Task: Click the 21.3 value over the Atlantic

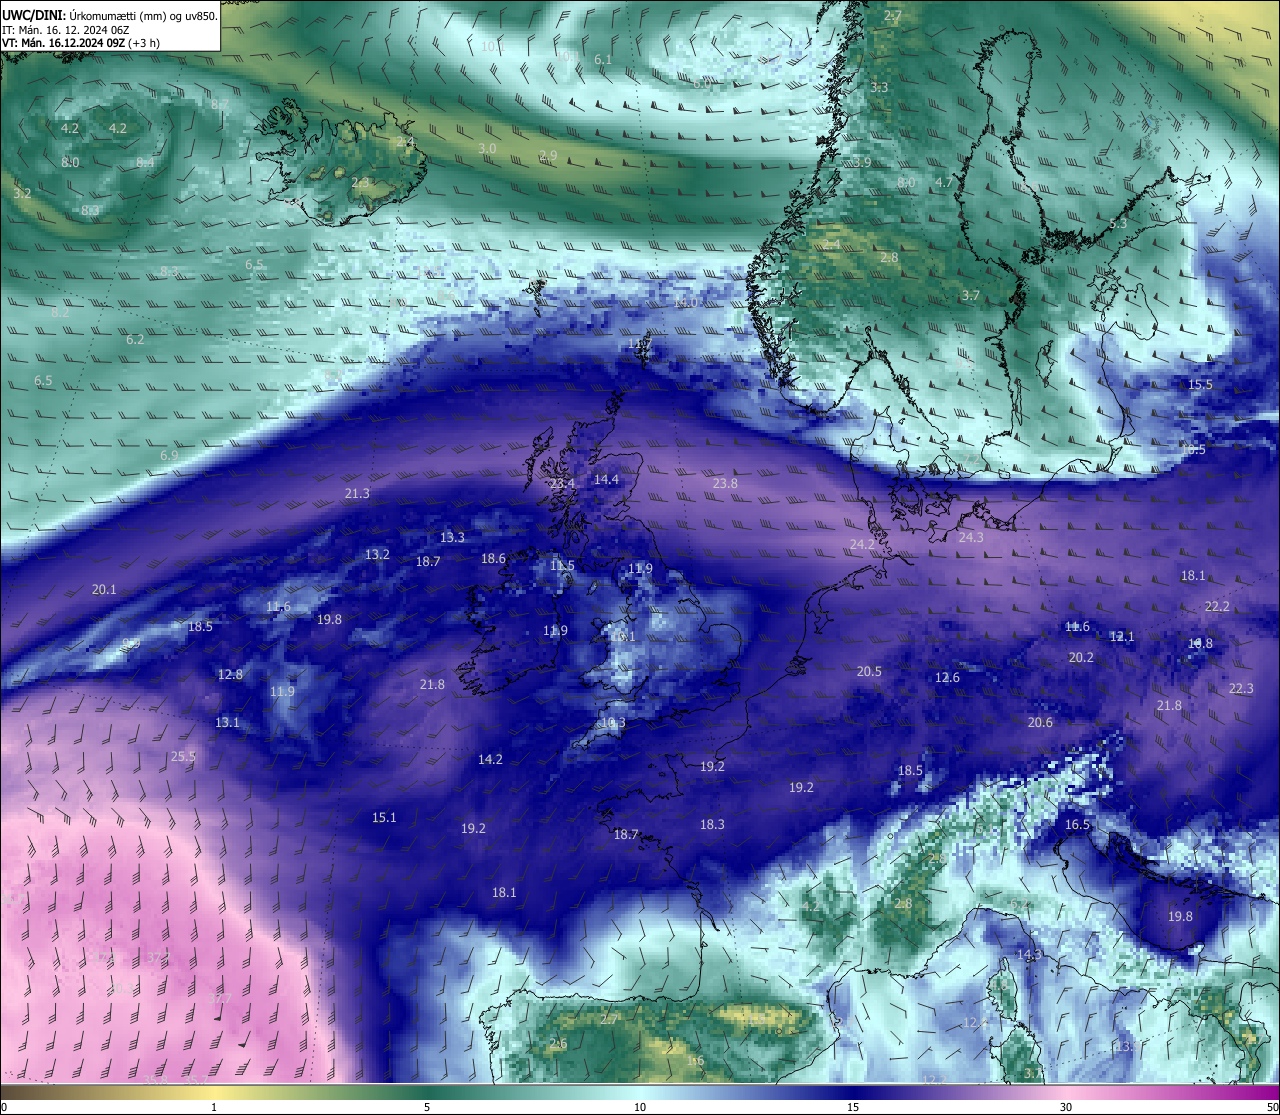Action: pyautogui.click(x=357, y=494)
